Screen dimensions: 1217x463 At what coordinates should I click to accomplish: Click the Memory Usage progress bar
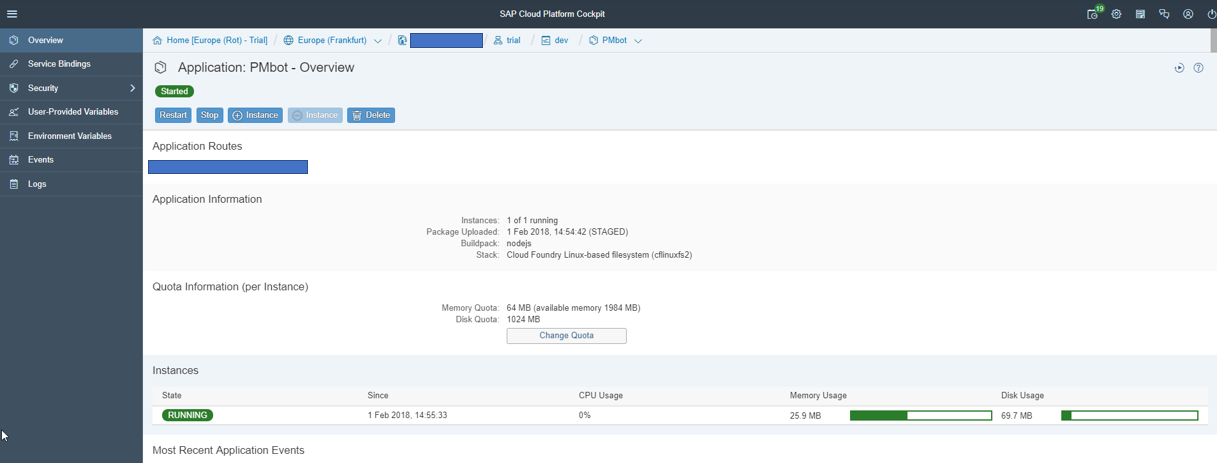[x=921, y=415]
